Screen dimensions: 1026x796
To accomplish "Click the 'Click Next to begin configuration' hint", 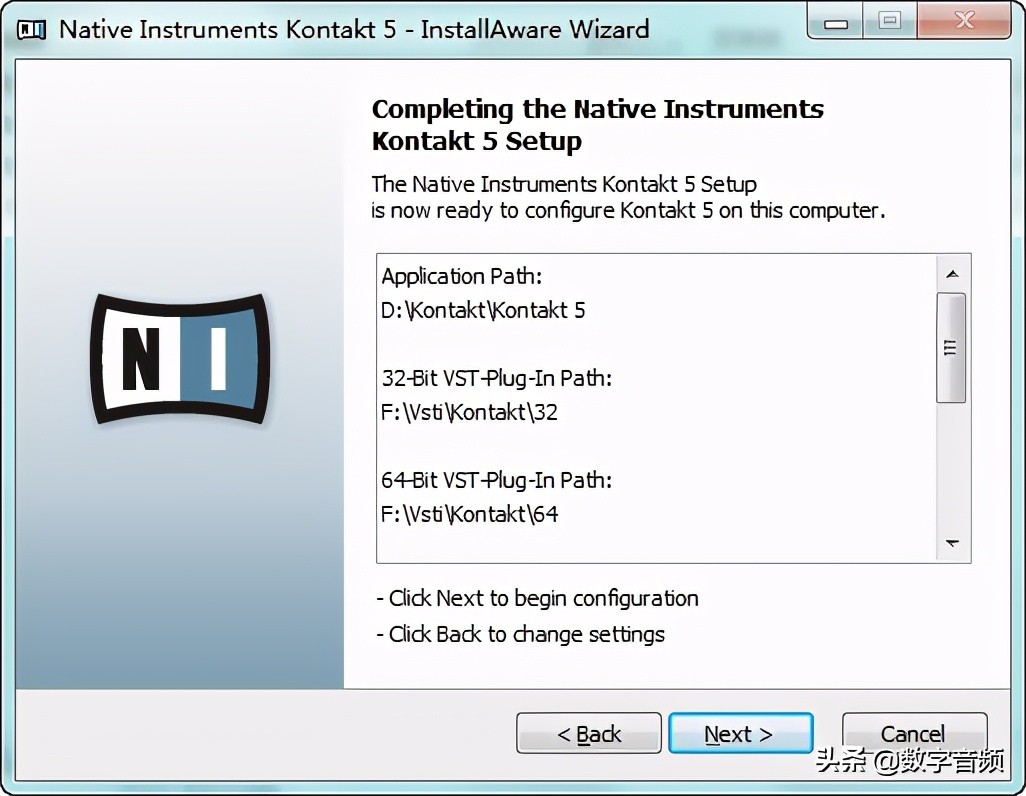I will (x=539, y=598).
